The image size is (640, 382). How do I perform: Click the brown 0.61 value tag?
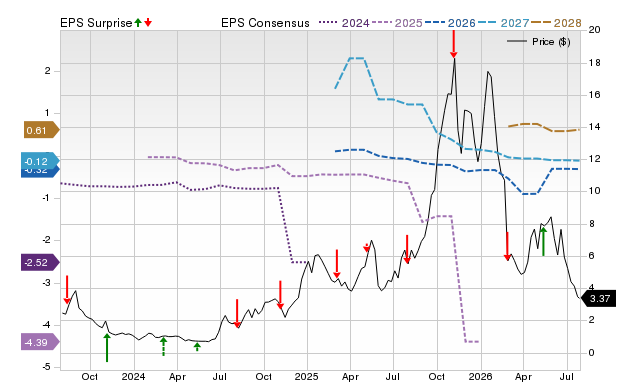(x=42, y=130)
